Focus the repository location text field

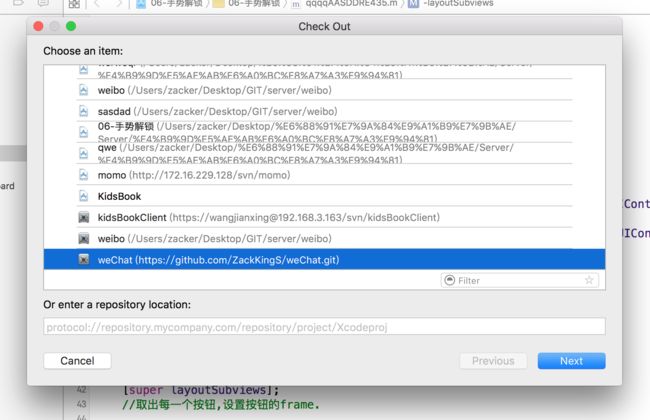324,327
